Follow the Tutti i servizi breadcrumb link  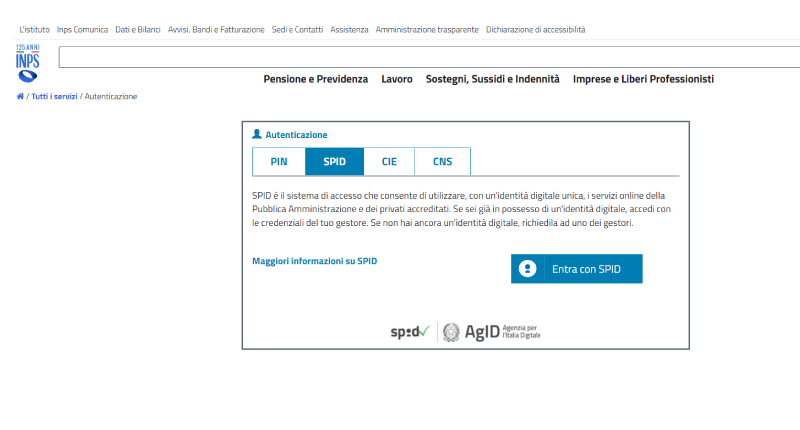click(54, 96)
